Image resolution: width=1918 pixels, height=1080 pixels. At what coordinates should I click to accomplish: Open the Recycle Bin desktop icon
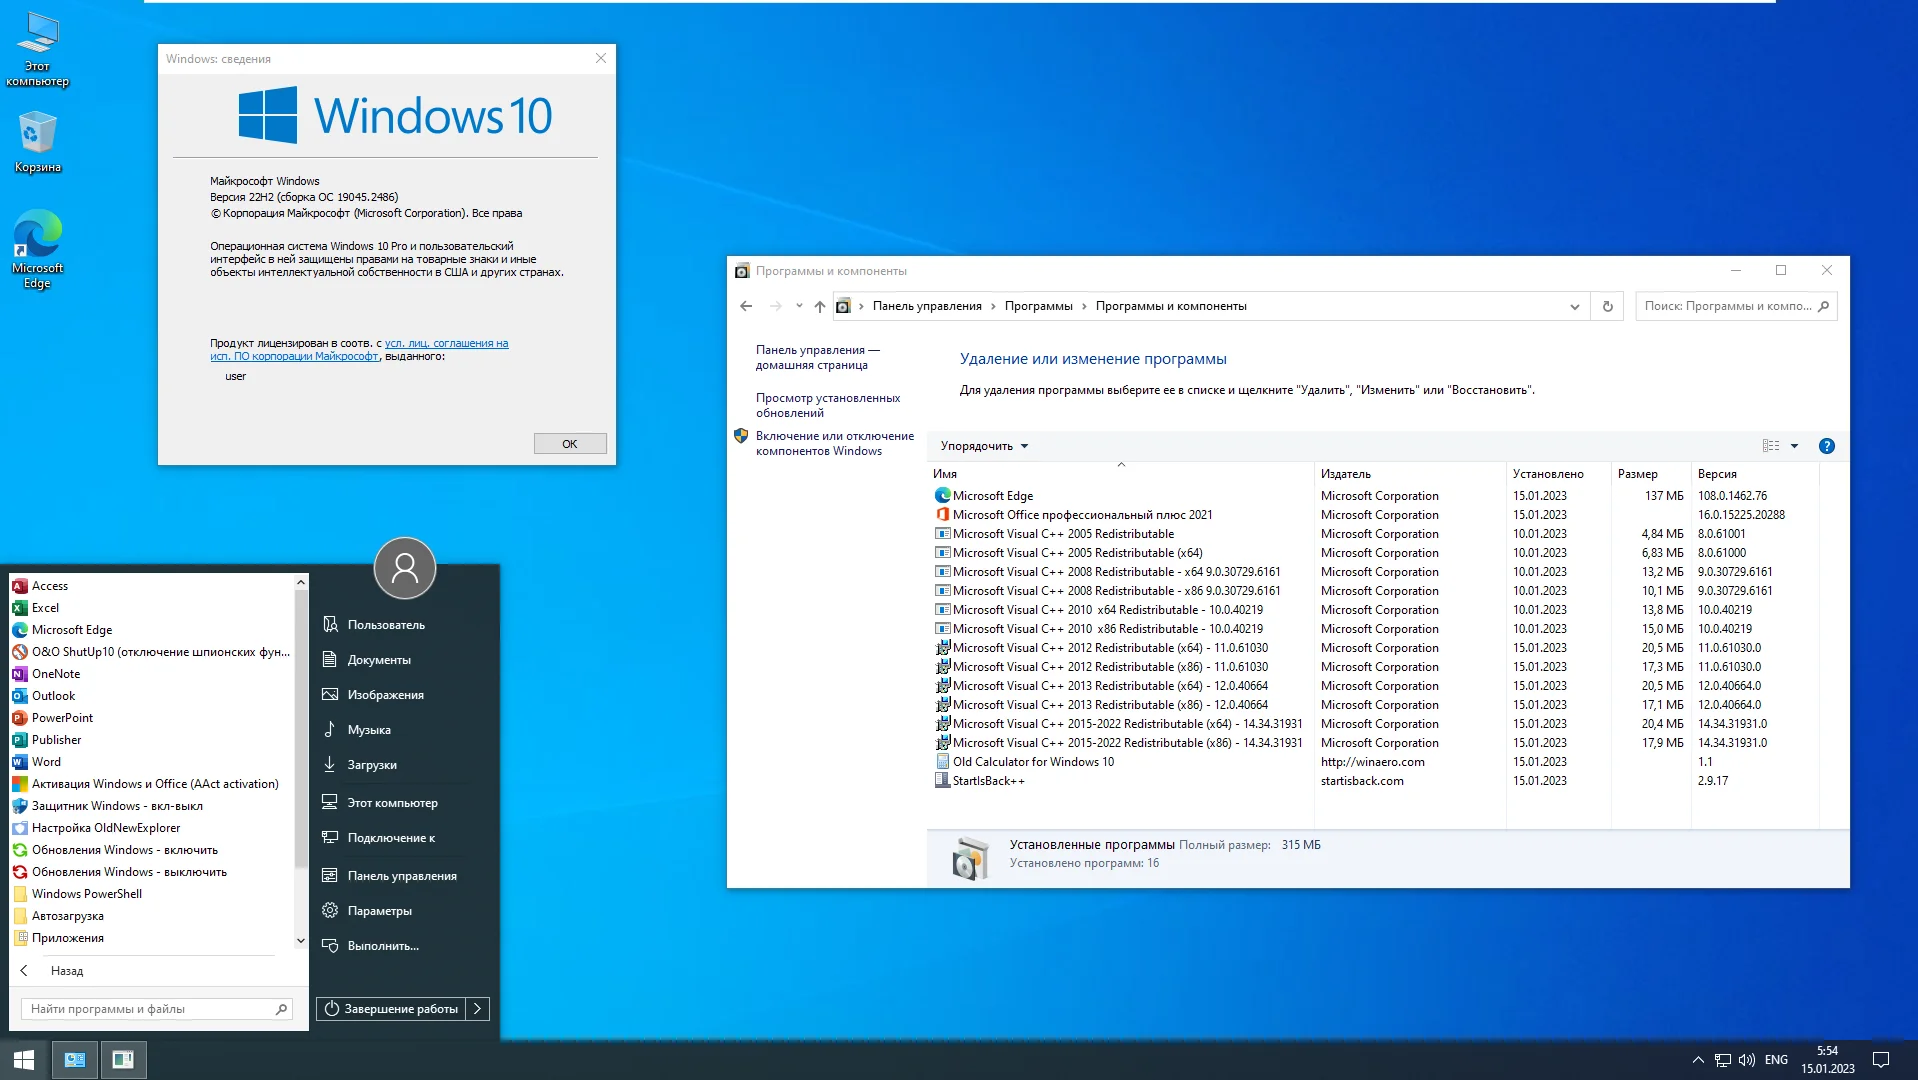coord(38,142)
